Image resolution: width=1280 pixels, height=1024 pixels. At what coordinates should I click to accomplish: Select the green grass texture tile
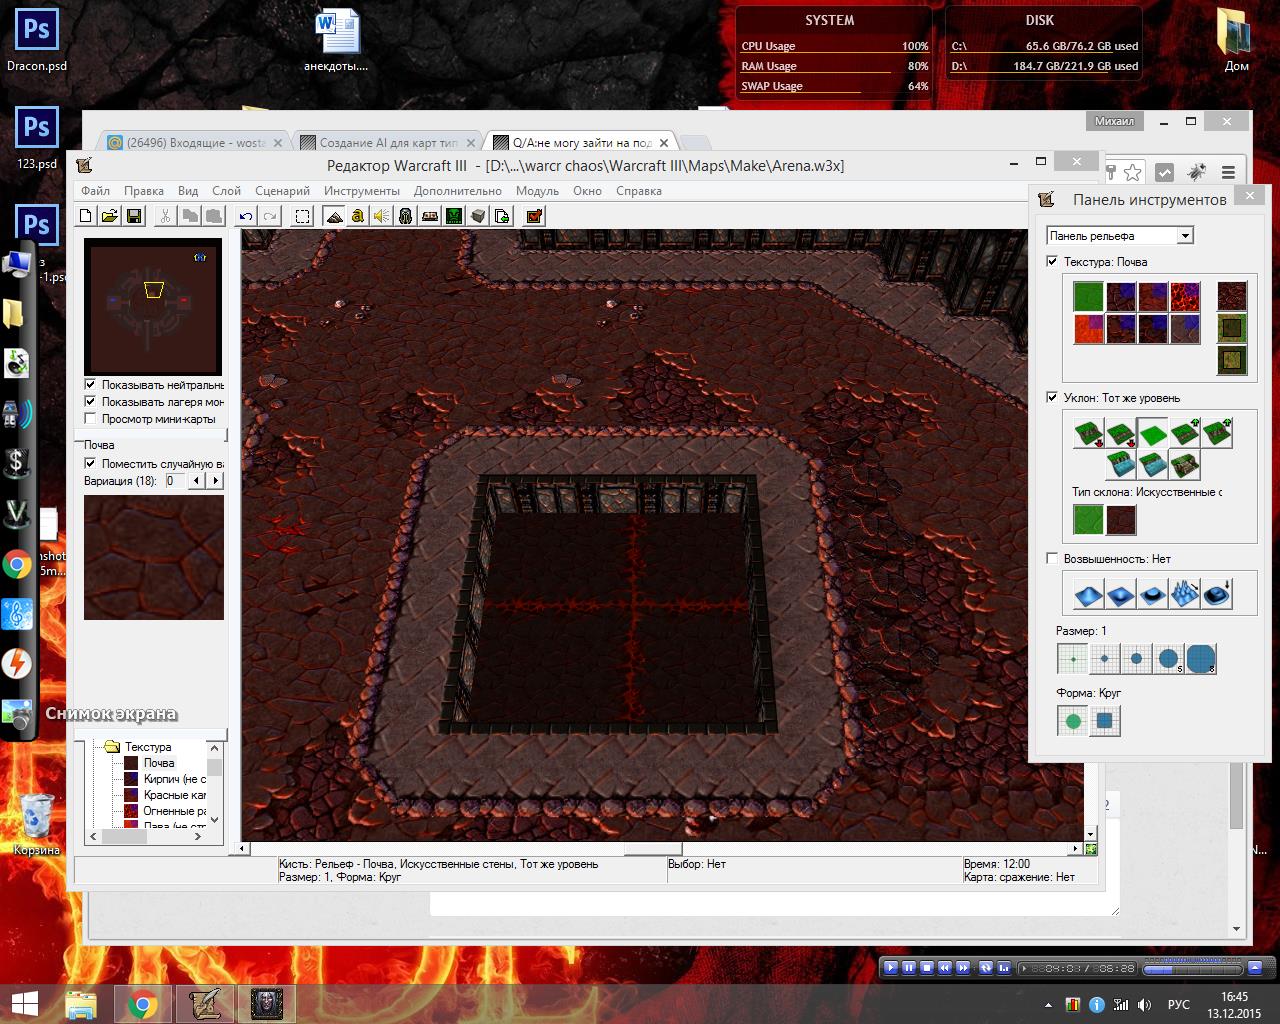click(1088, 297)
